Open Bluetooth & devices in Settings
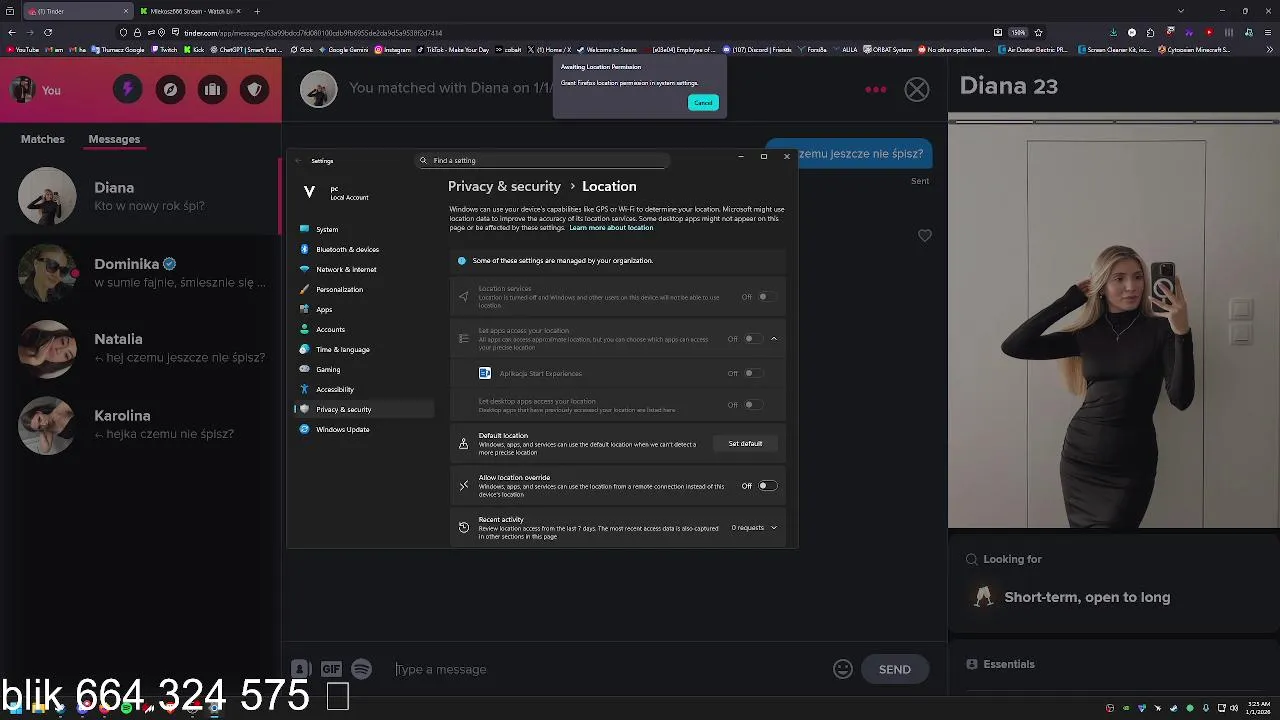The image size is (1280, 720). point(364,249)
